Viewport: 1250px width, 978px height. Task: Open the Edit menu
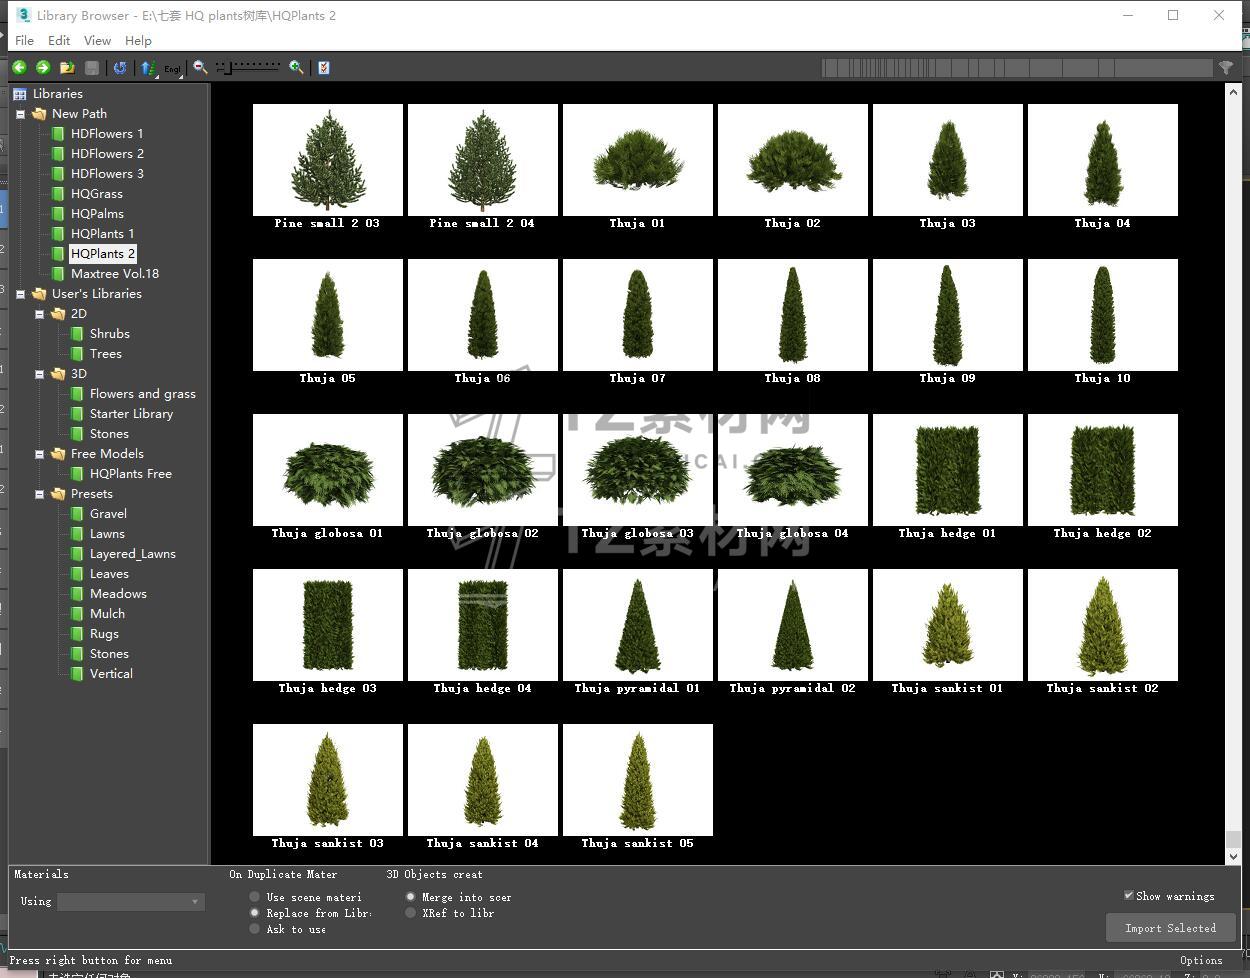(59, 40)
